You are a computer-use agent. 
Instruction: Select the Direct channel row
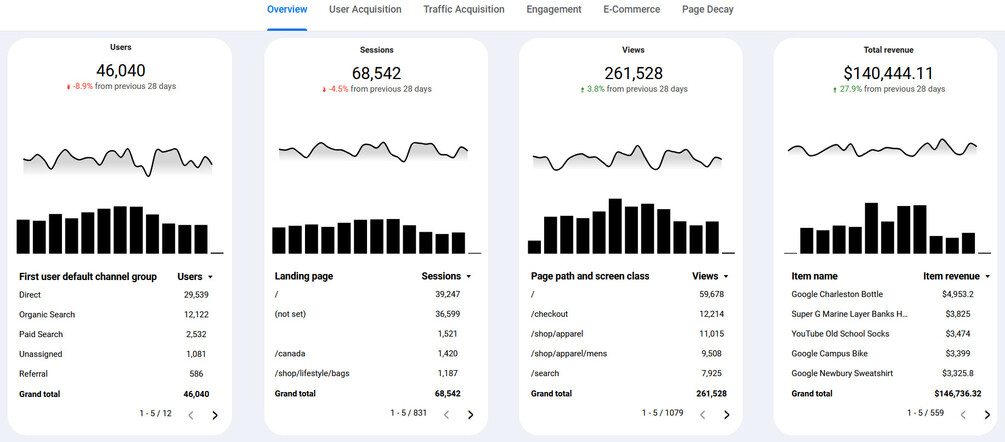click(114, 295)
